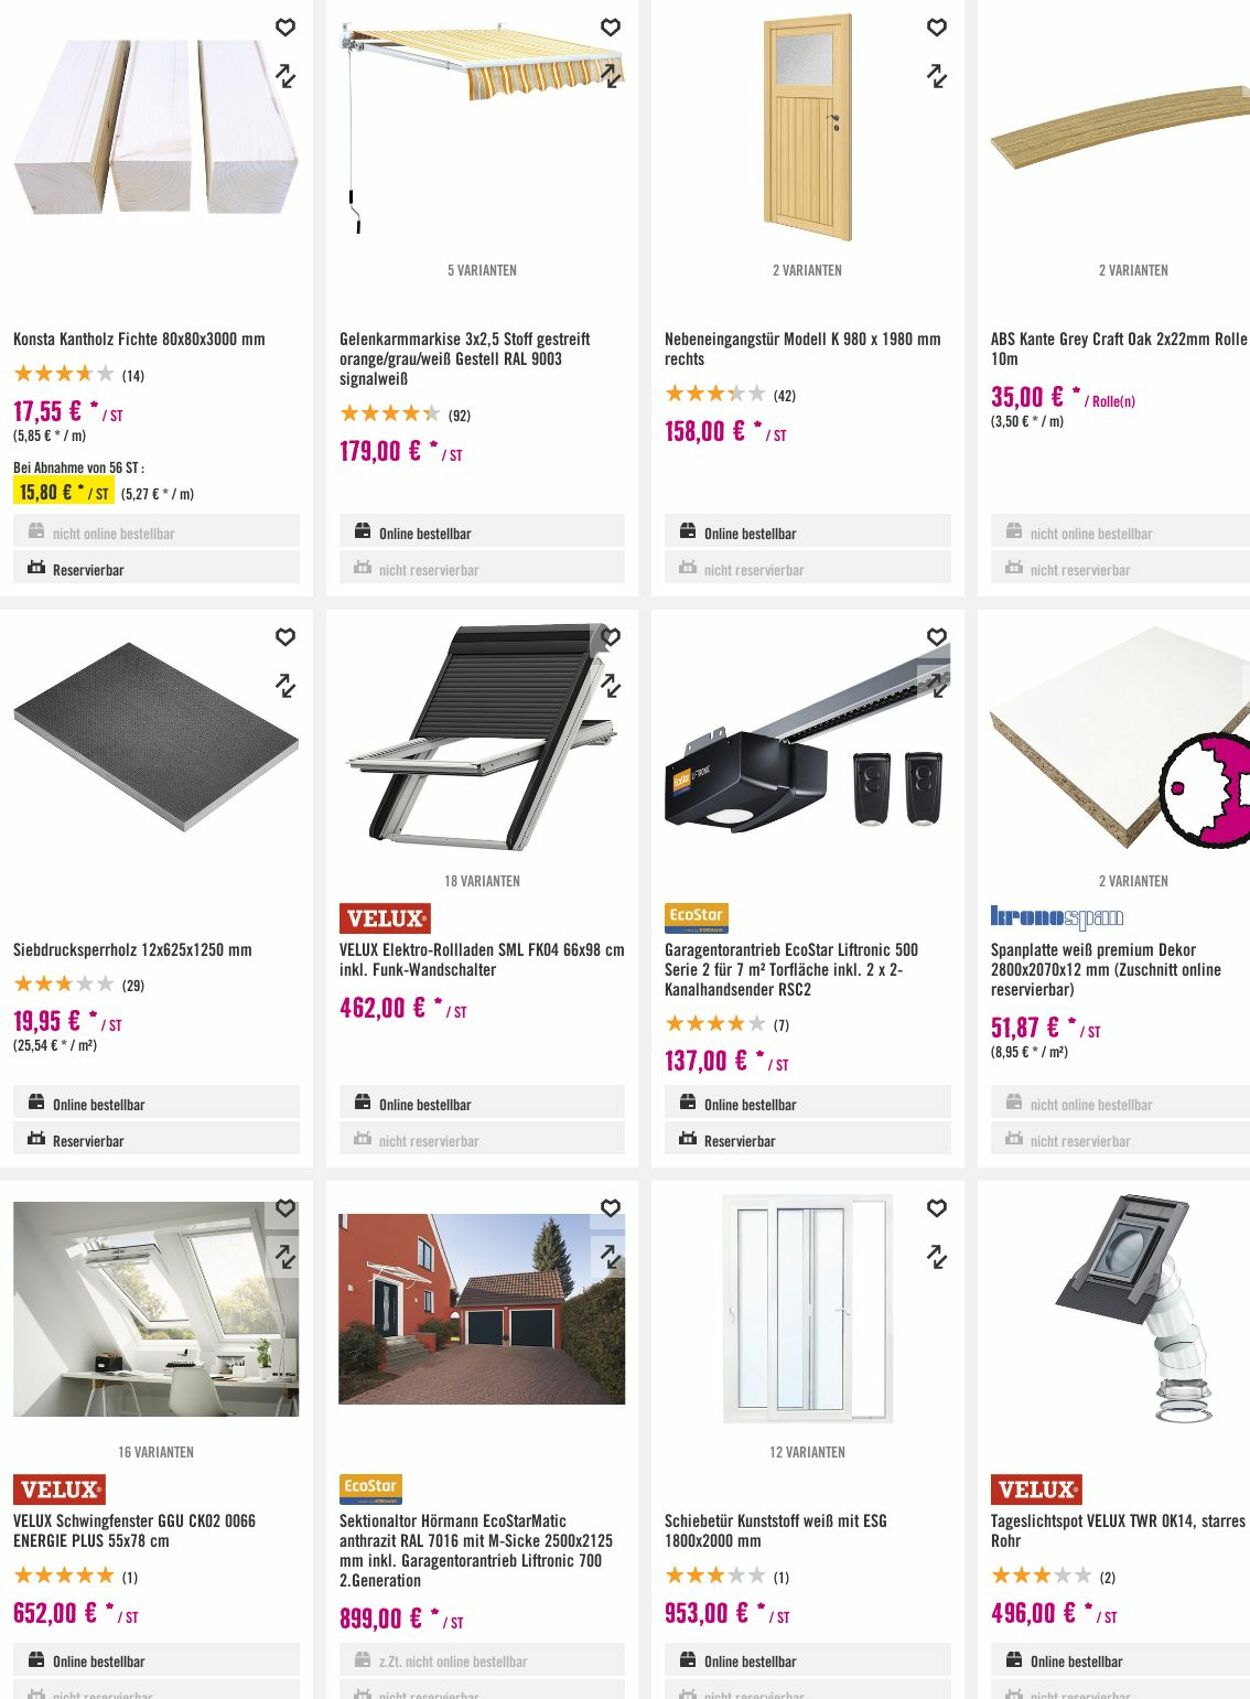The width and height of the screenshot is (1250, 1699).
Task: Toggle wishlist heart on Schiebetür Kunststoff weiß
Action: pyautogui.click(x=937, y=1208)
